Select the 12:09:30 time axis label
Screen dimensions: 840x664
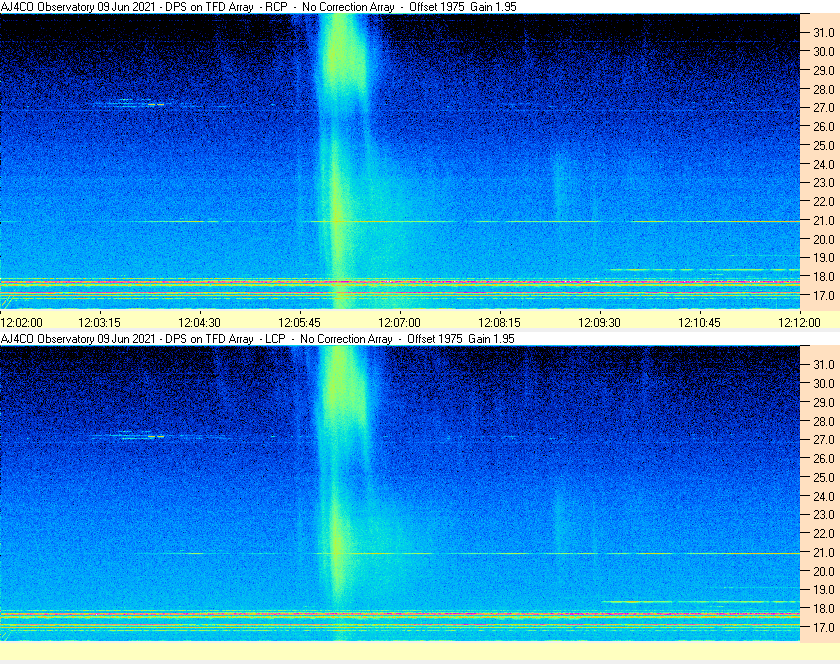pos(599,323)
